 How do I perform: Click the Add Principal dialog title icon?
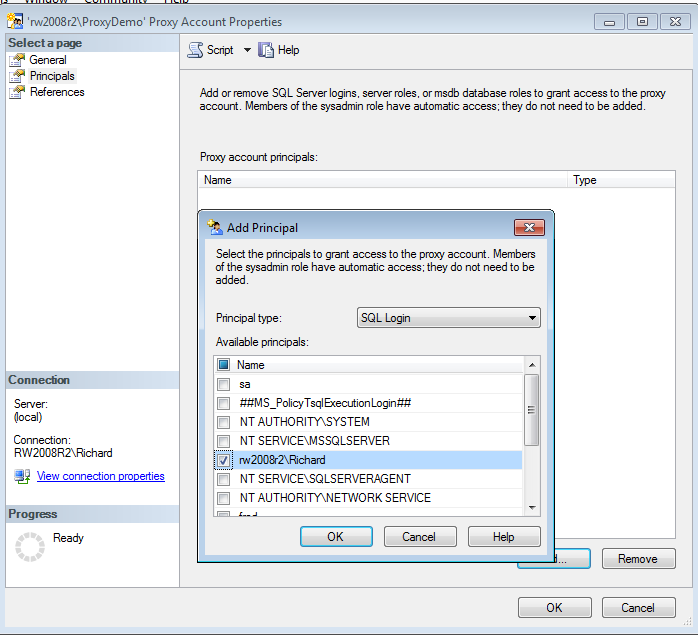coord(215,227)
